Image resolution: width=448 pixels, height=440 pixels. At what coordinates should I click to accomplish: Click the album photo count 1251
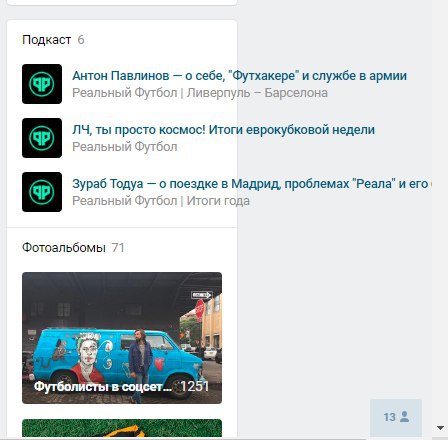(195, 386)
